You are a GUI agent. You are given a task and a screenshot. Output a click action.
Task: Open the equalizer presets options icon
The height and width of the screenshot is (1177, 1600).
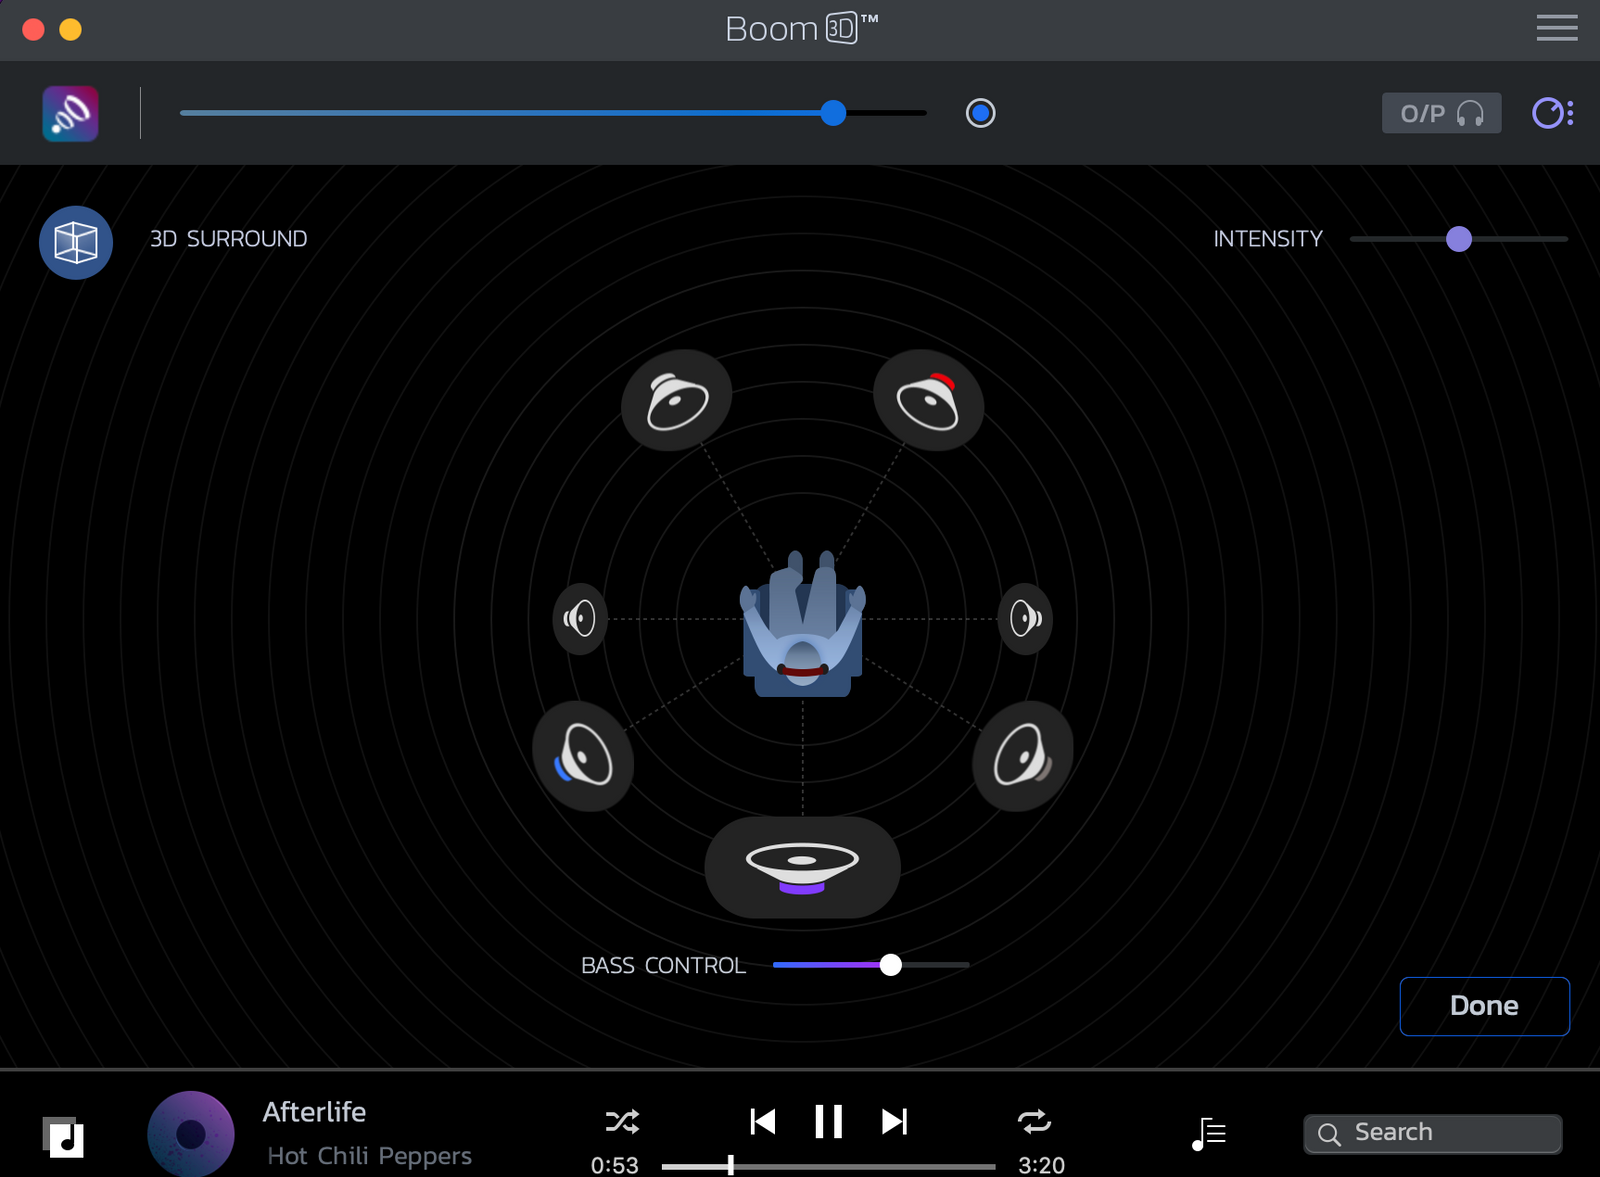tap(1552, 114)
